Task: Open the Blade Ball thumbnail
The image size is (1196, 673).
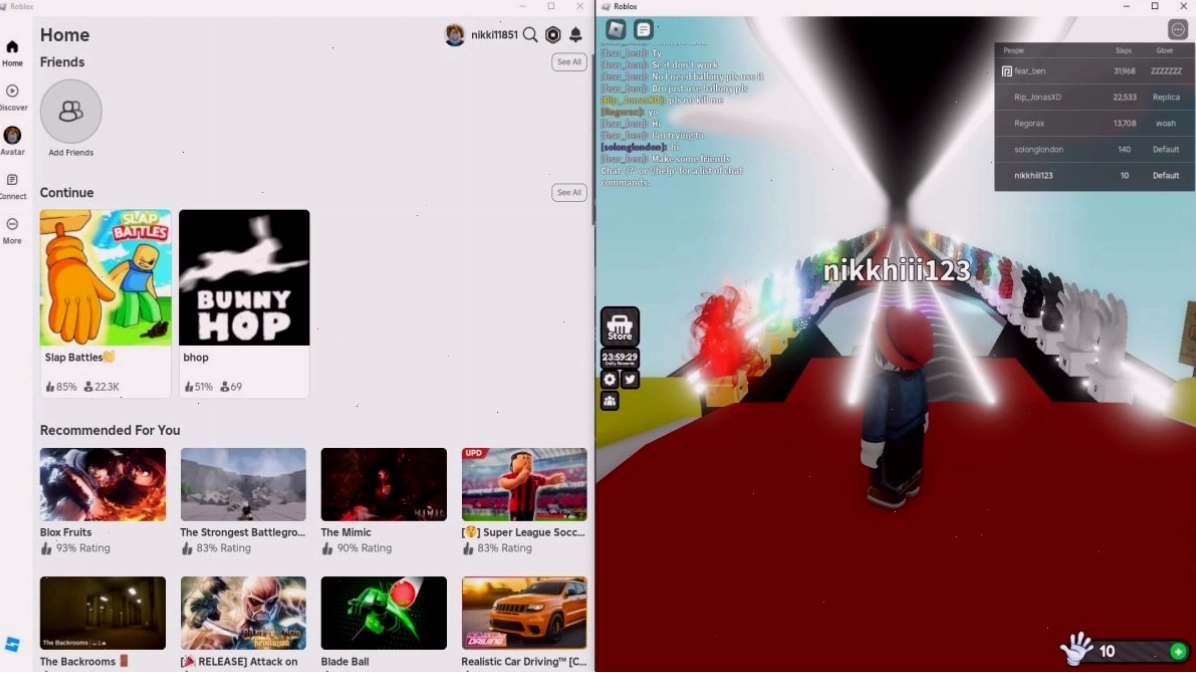Action: point(384,613)
